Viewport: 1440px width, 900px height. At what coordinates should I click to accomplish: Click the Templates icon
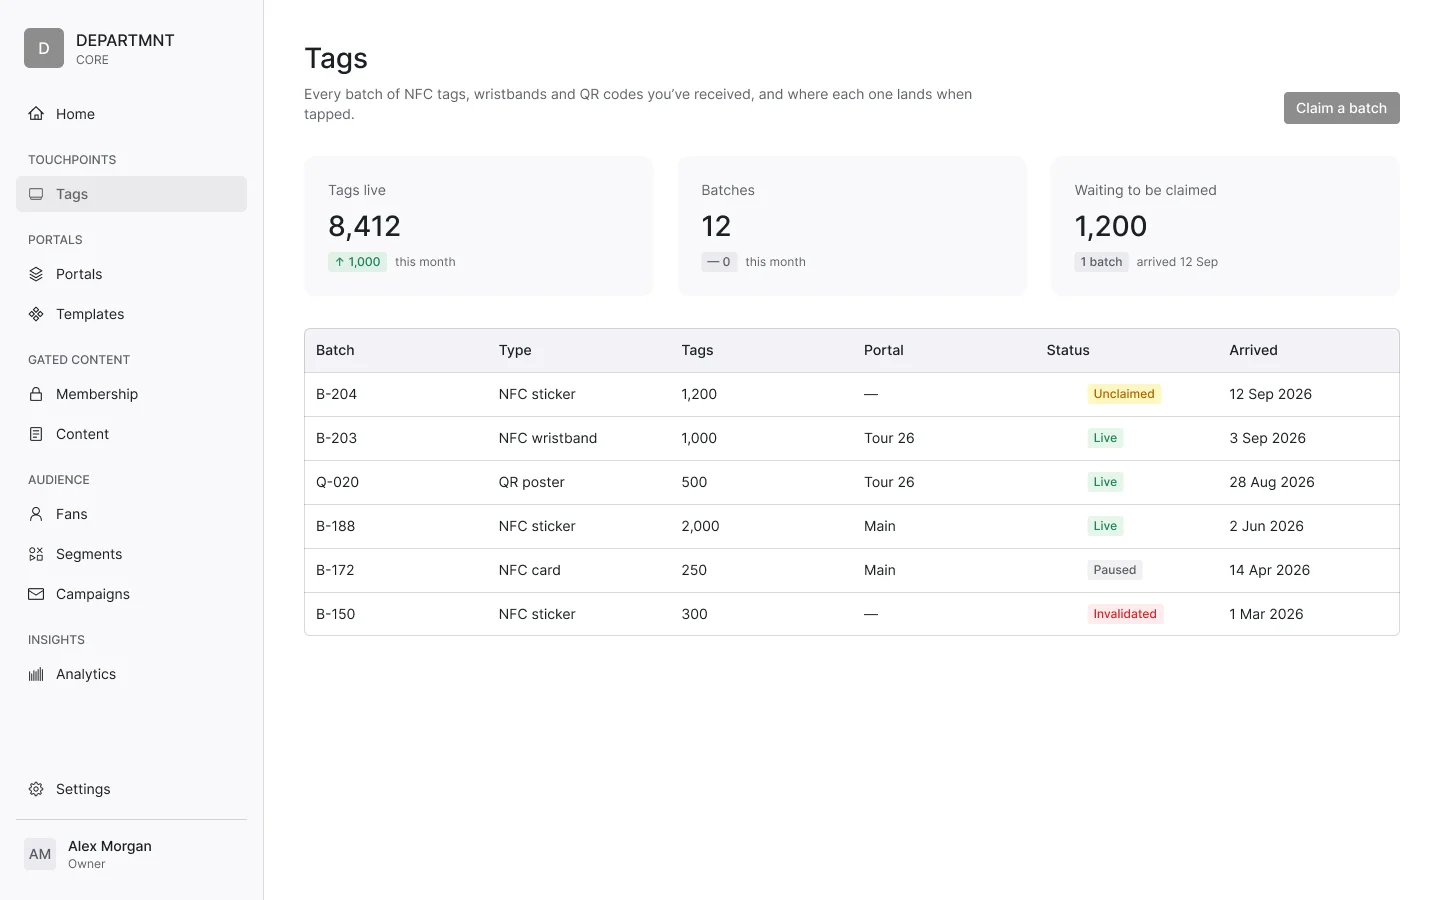tap(36, 314)
